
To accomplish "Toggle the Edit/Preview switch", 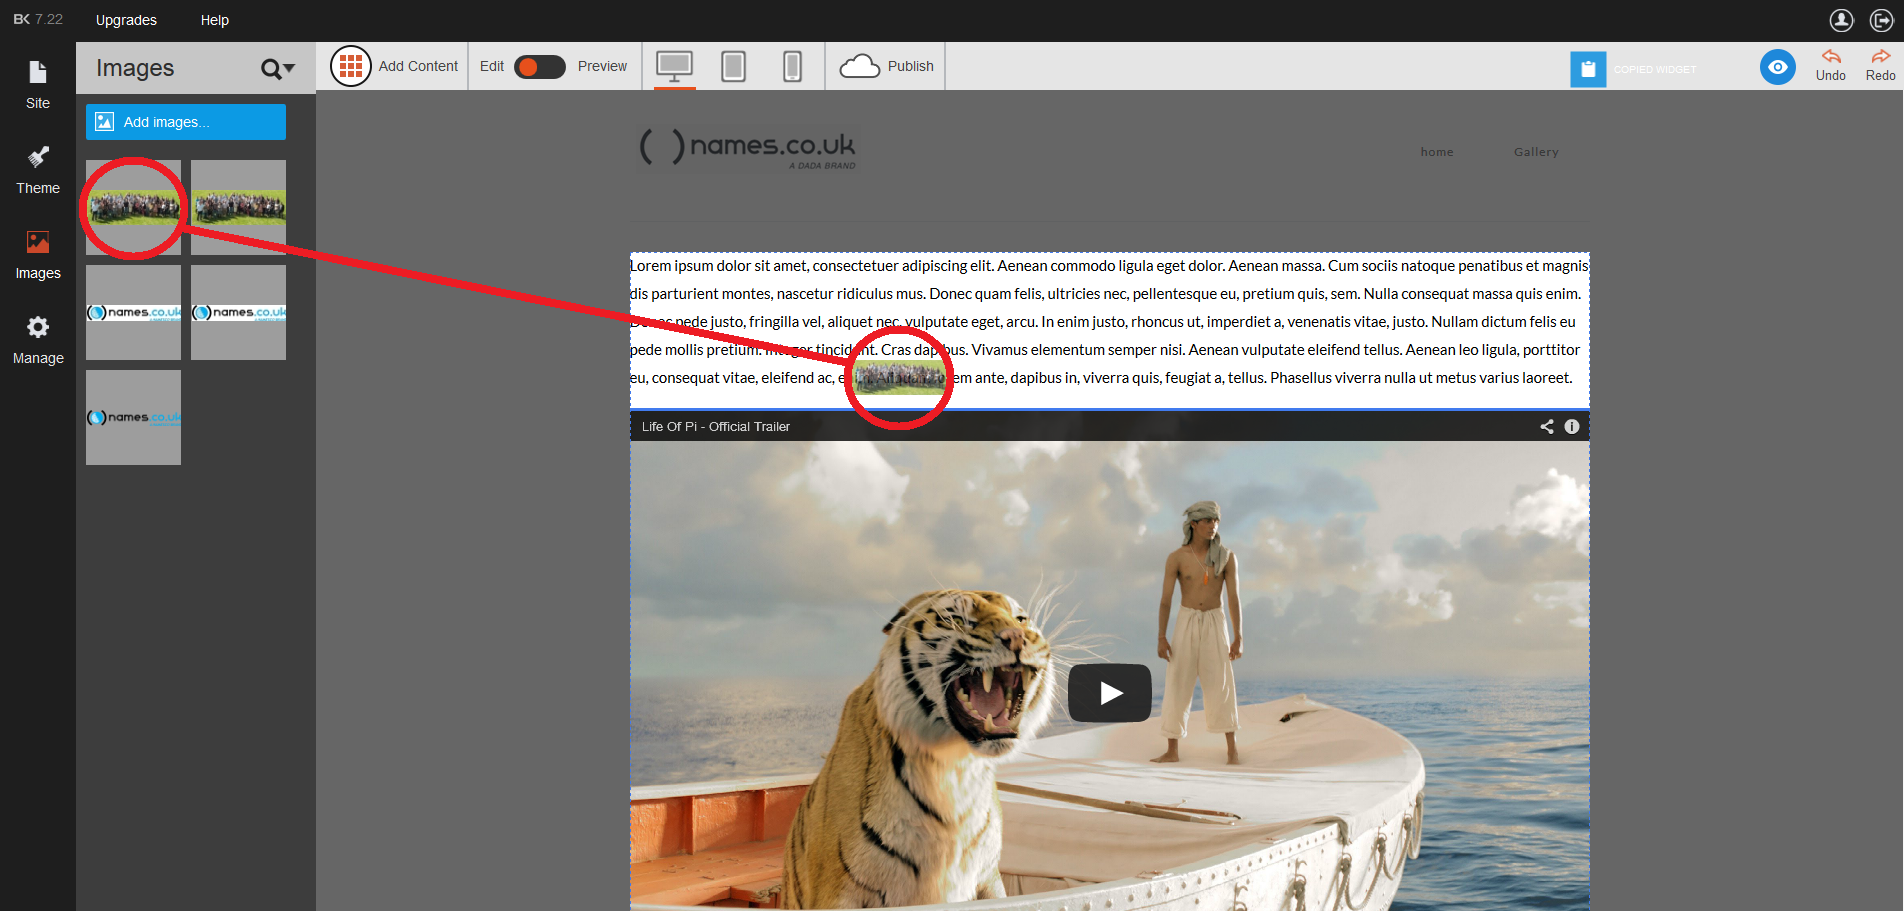I will [x=540, y=66].
